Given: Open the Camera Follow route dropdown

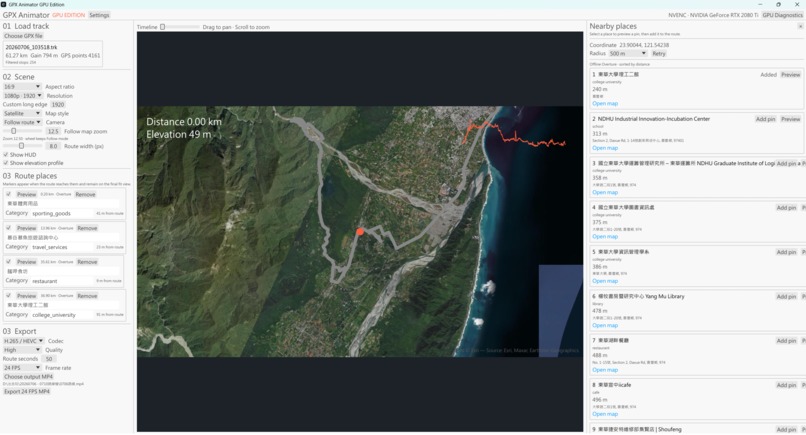Looking at the screenshot, I should (x=22, y=122).
